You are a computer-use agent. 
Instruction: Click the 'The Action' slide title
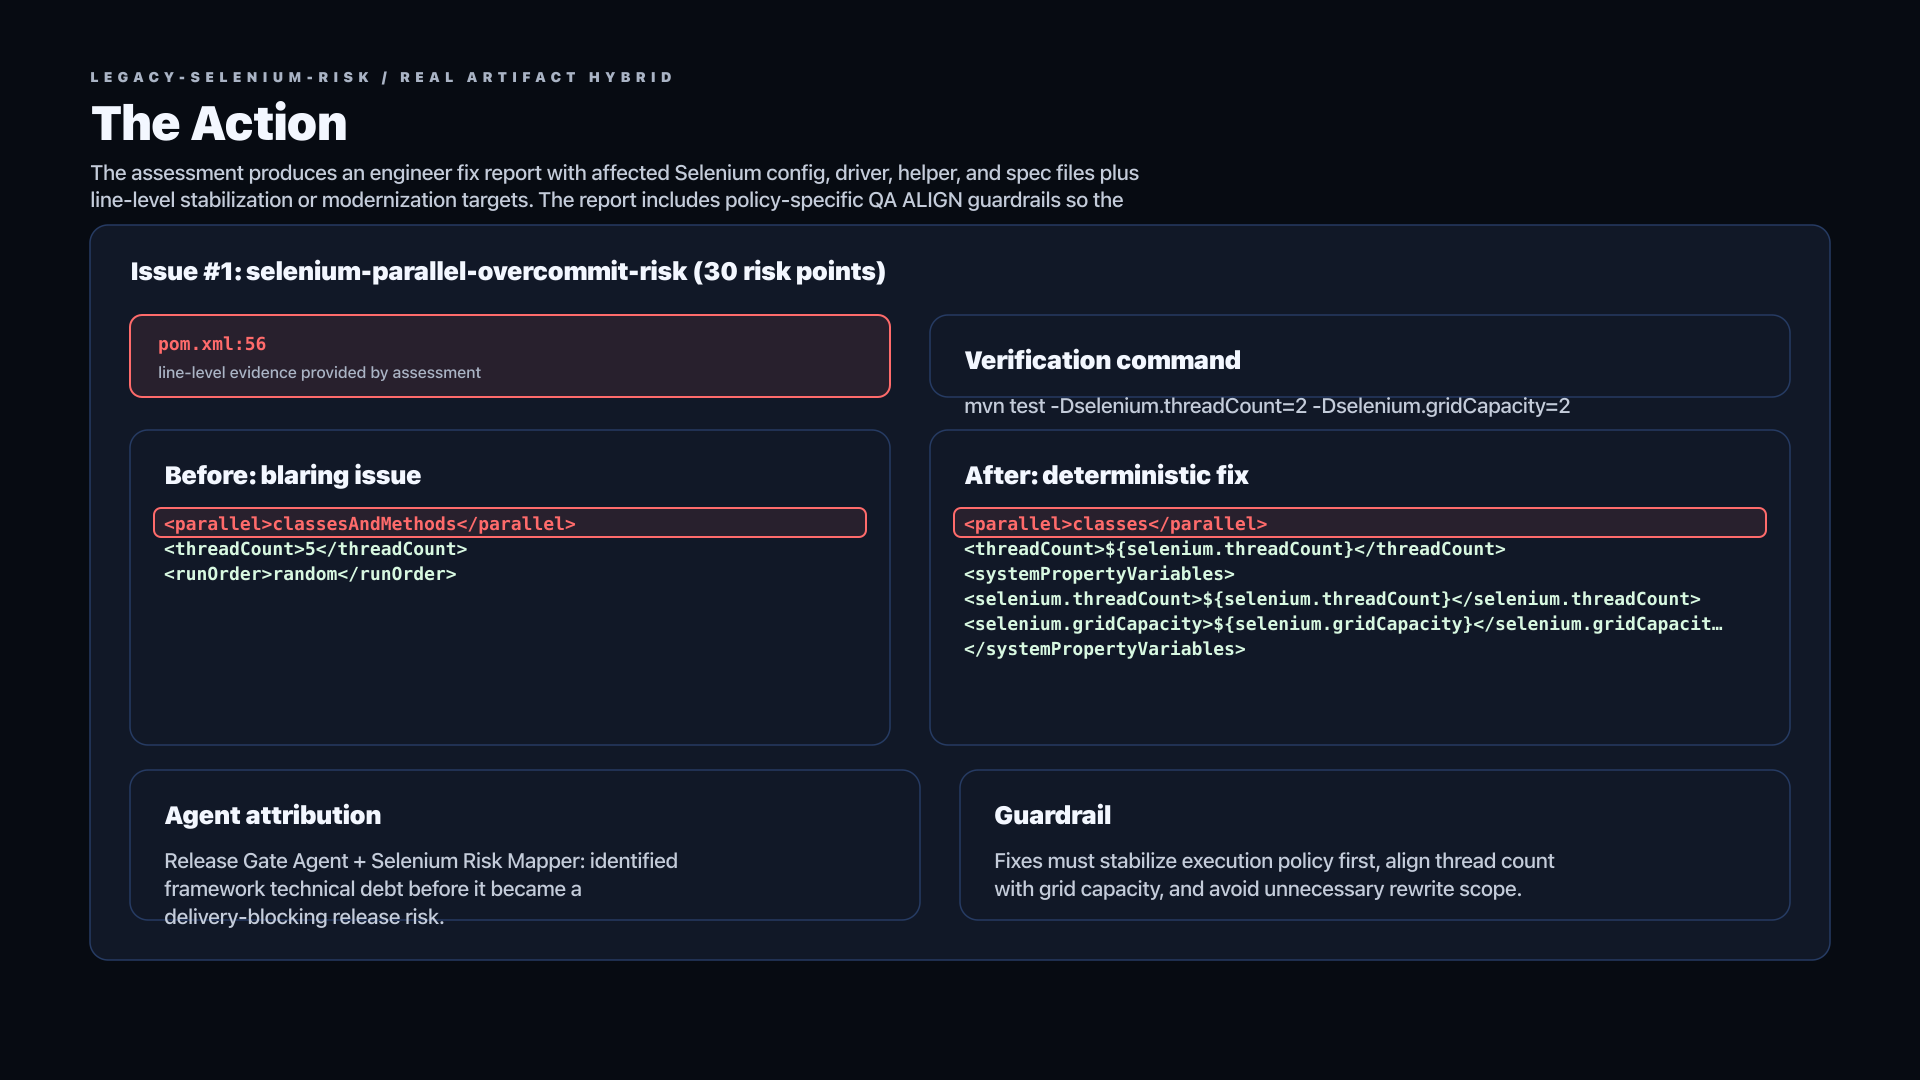click(219, 123)
